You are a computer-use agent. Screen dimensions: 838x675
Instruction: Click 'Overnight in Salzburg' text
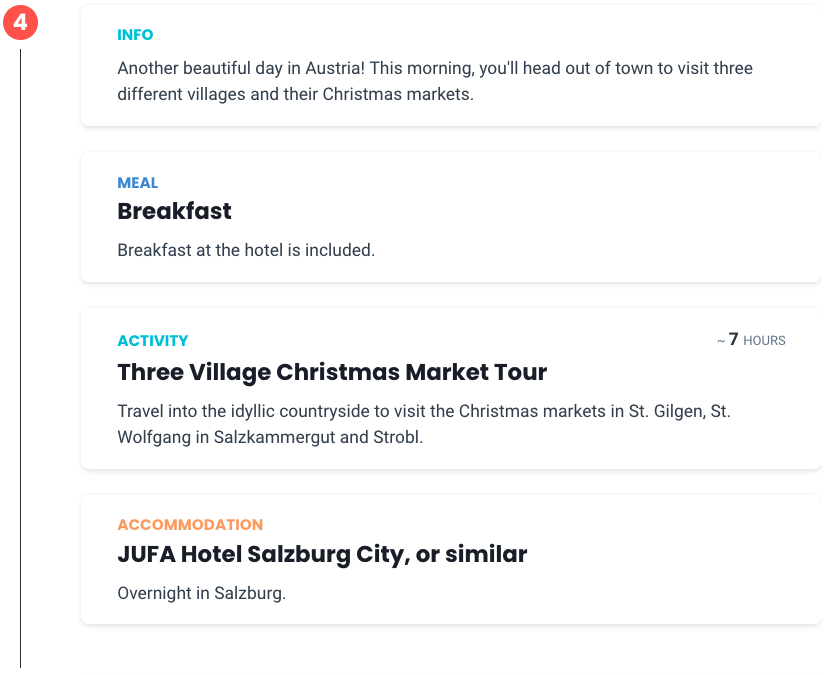pyautogui.click(x=201, y=593)
